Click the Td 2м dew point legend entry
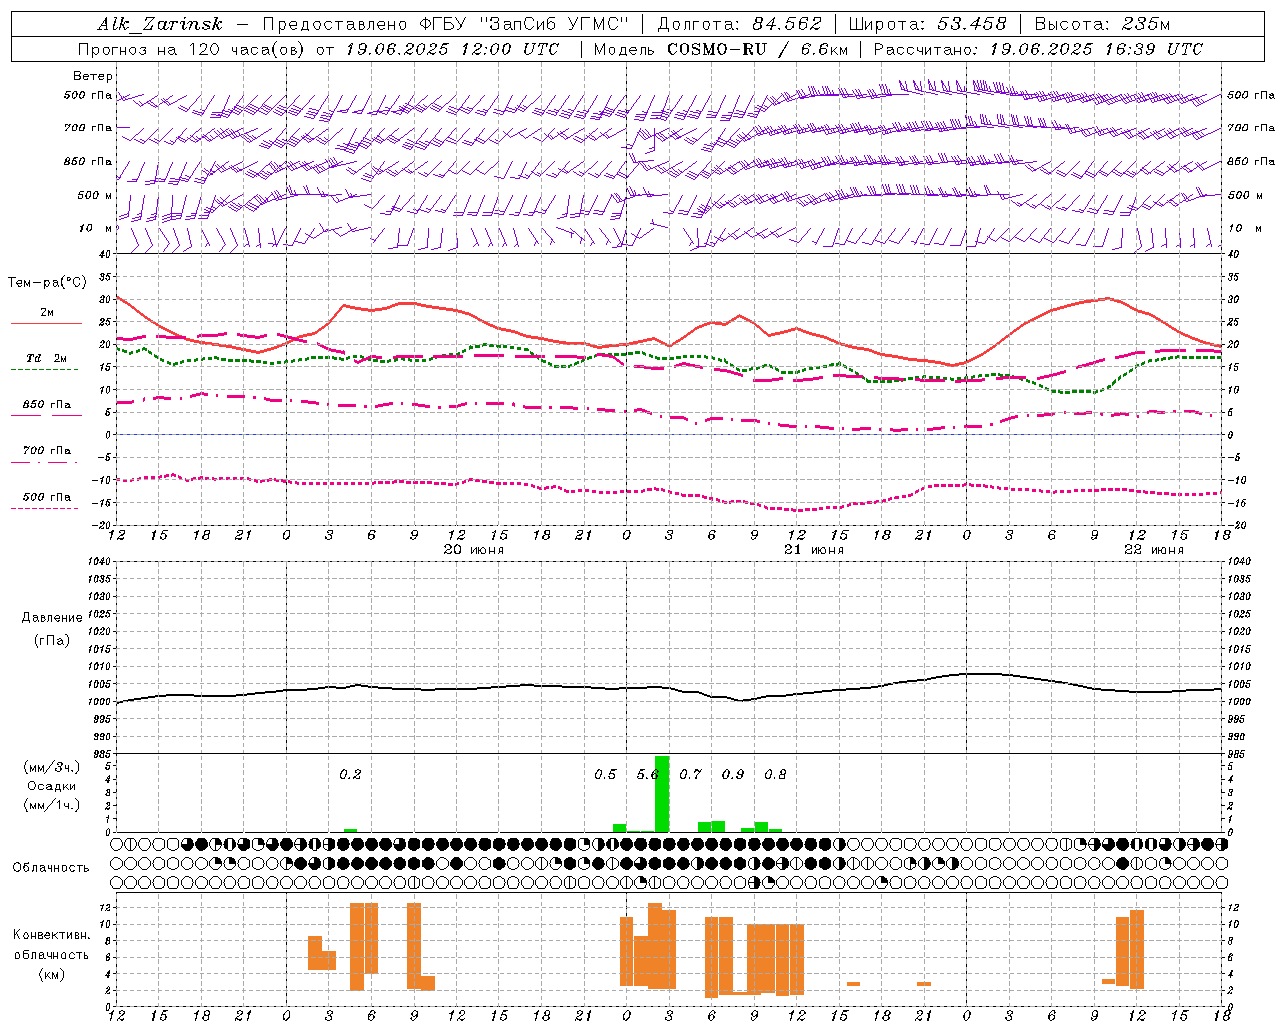 [46, 359]
